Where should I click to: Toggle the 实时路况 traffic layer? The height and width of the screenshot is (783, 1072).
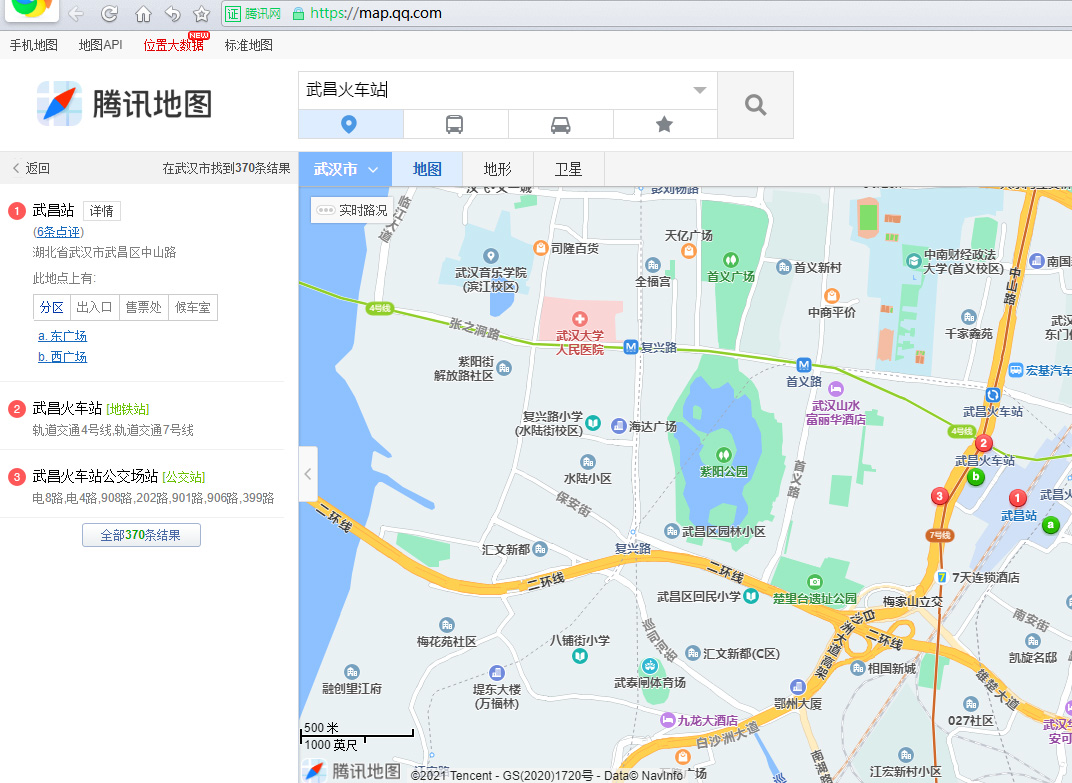click(x=352, y=210)
